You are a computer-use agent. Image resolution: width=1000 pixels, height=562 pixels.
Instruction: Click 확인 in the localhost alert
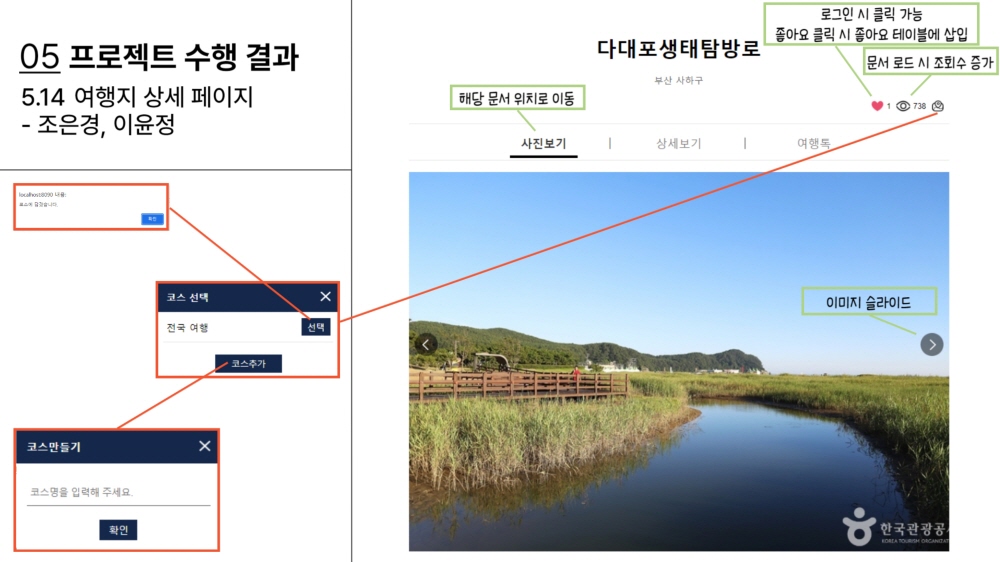click(152, 219)
